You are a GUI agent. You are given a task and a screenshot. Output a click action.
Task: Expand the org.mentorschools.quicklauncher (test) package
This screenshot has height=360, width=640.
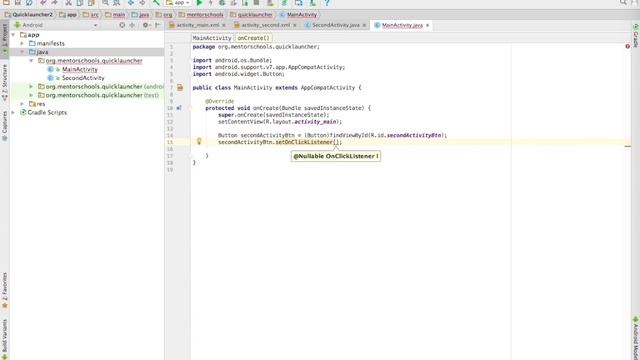pos(31,95)
